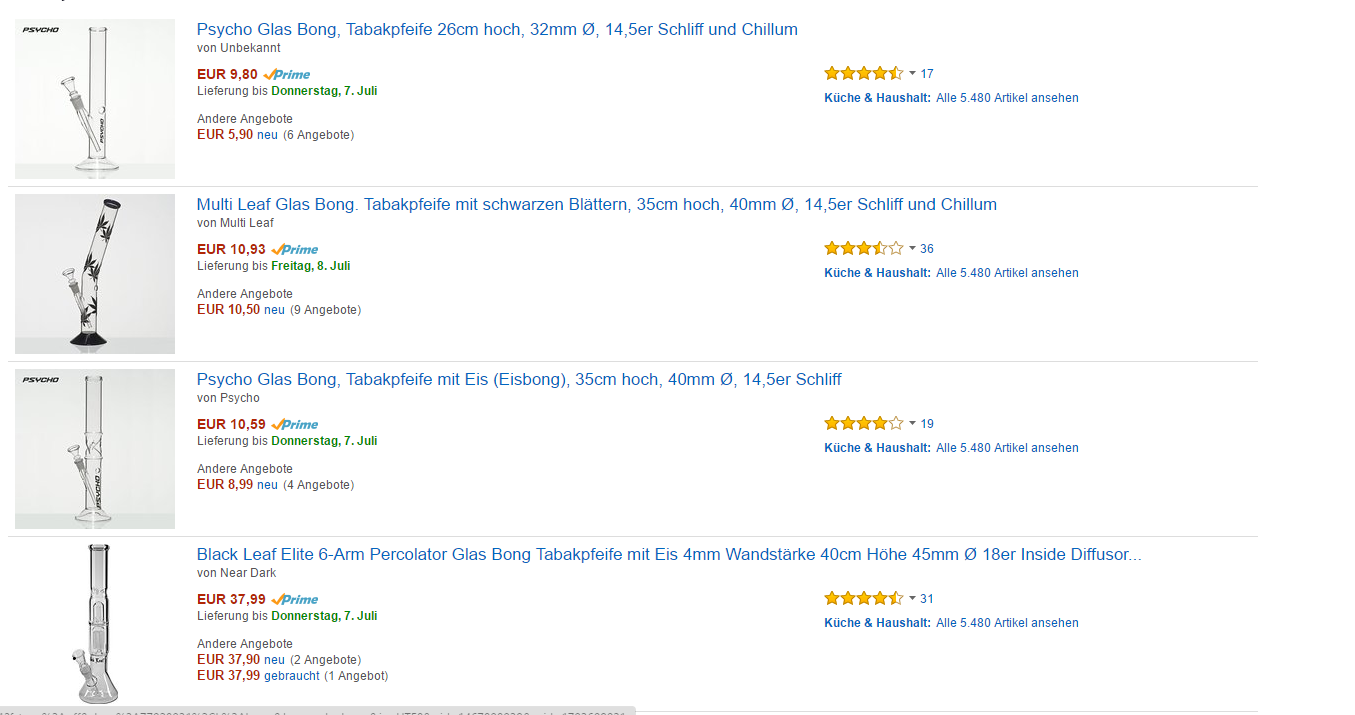Open Psycho Eisbong product image
Viewport: 1355px width, 715px height.
click(95, 449)
